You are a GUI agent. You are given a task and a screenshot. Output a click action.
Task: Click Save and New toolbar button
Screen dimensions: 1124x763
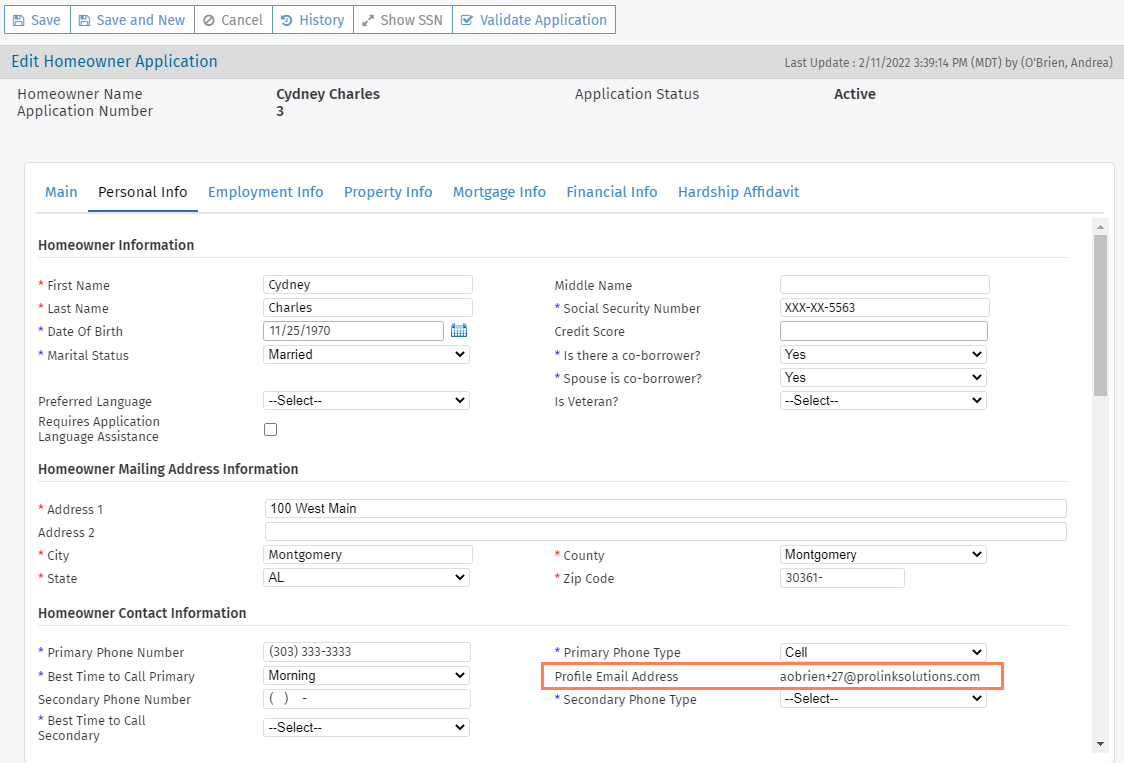tap(132, 20)
